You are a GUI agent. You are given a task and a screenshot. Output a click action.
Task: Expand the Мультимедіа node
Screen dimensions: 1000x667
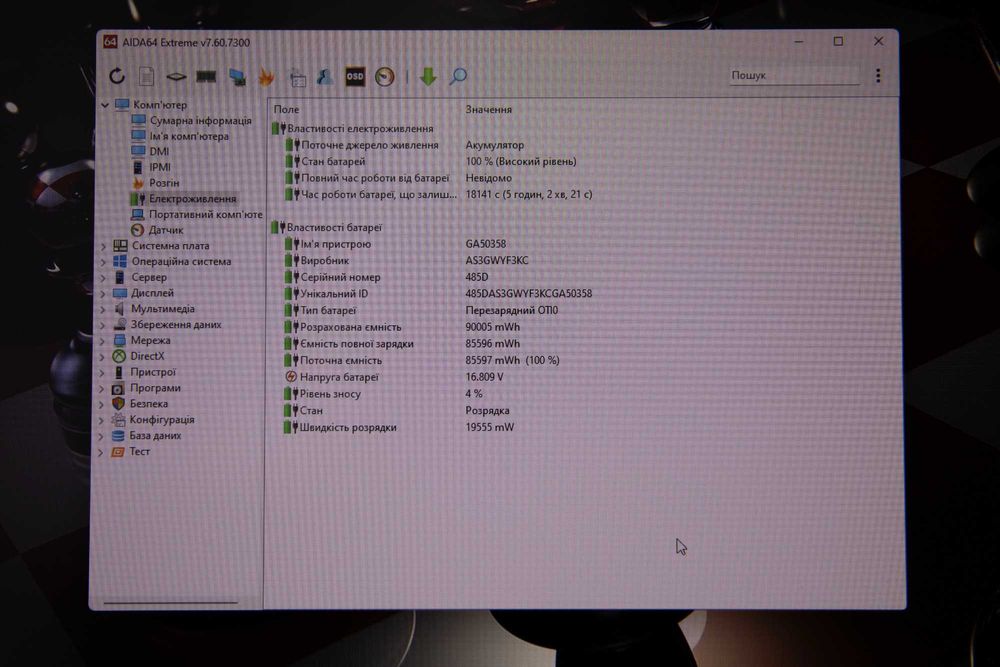coord(103,309)
